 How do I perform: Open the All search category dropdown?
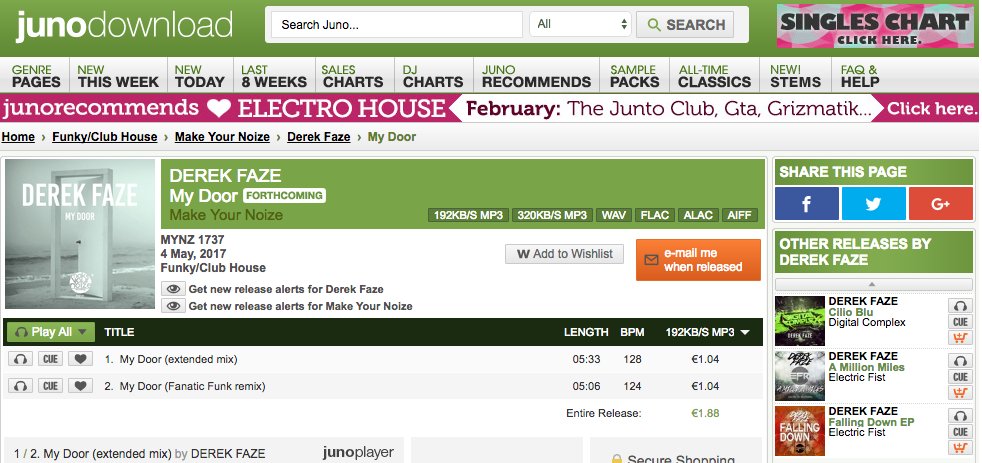pyautogui.click(x=581, y=24)
